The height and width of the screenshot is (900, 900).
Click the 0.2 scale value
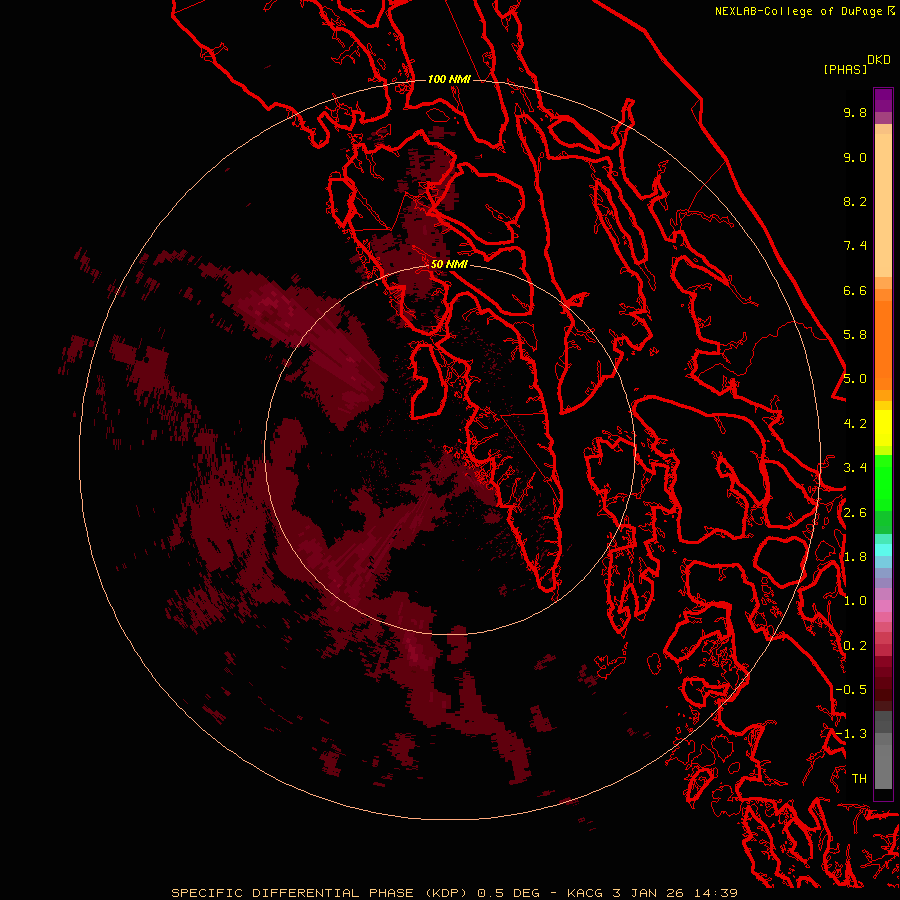point(855,646)
